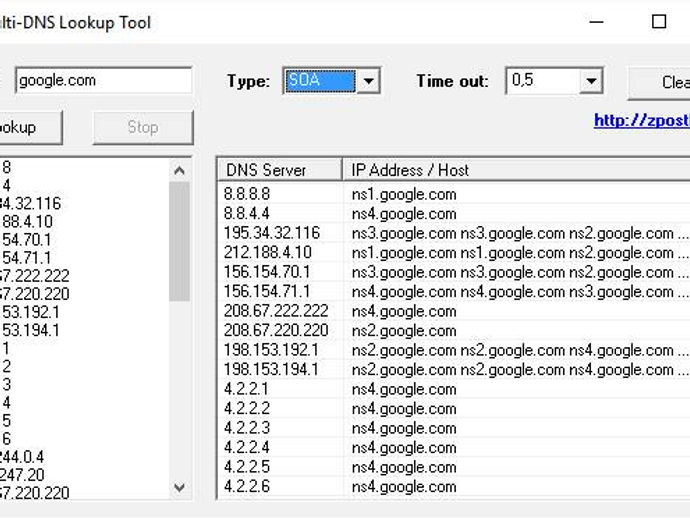This screenshot has height=518, width=690.
Task: Select the 156.154.70.1 result row
Action: 454,272
